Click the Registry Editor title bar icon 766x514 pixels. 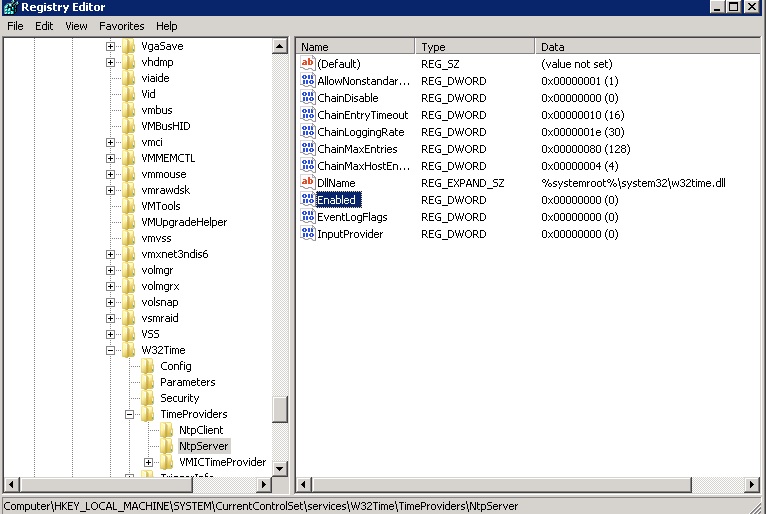click(10, 7)
